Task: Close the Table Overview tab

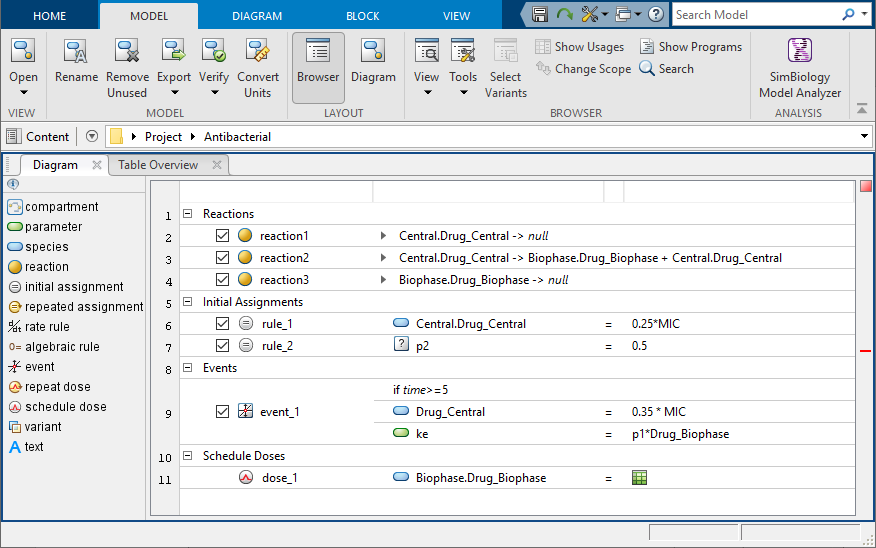Action: (x=217, y=165)
